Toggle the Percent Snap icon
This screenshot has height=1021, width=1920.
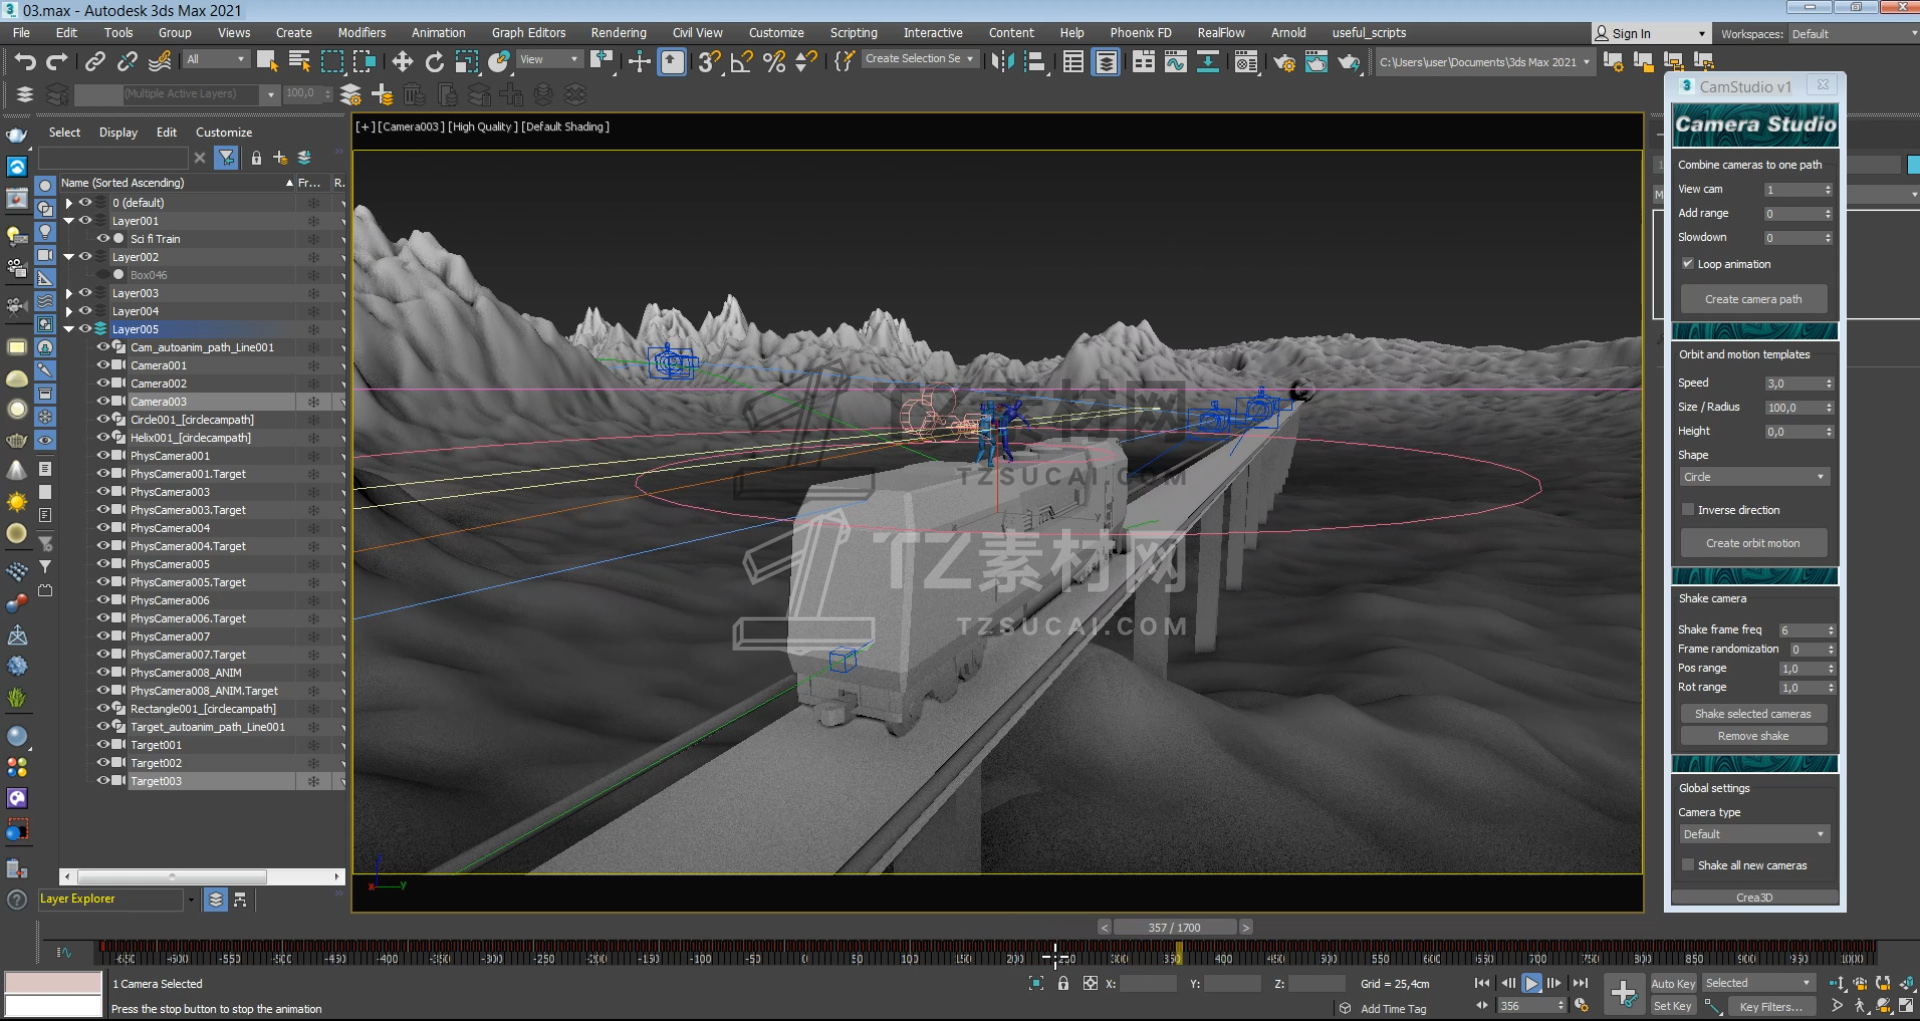[774, 62]
